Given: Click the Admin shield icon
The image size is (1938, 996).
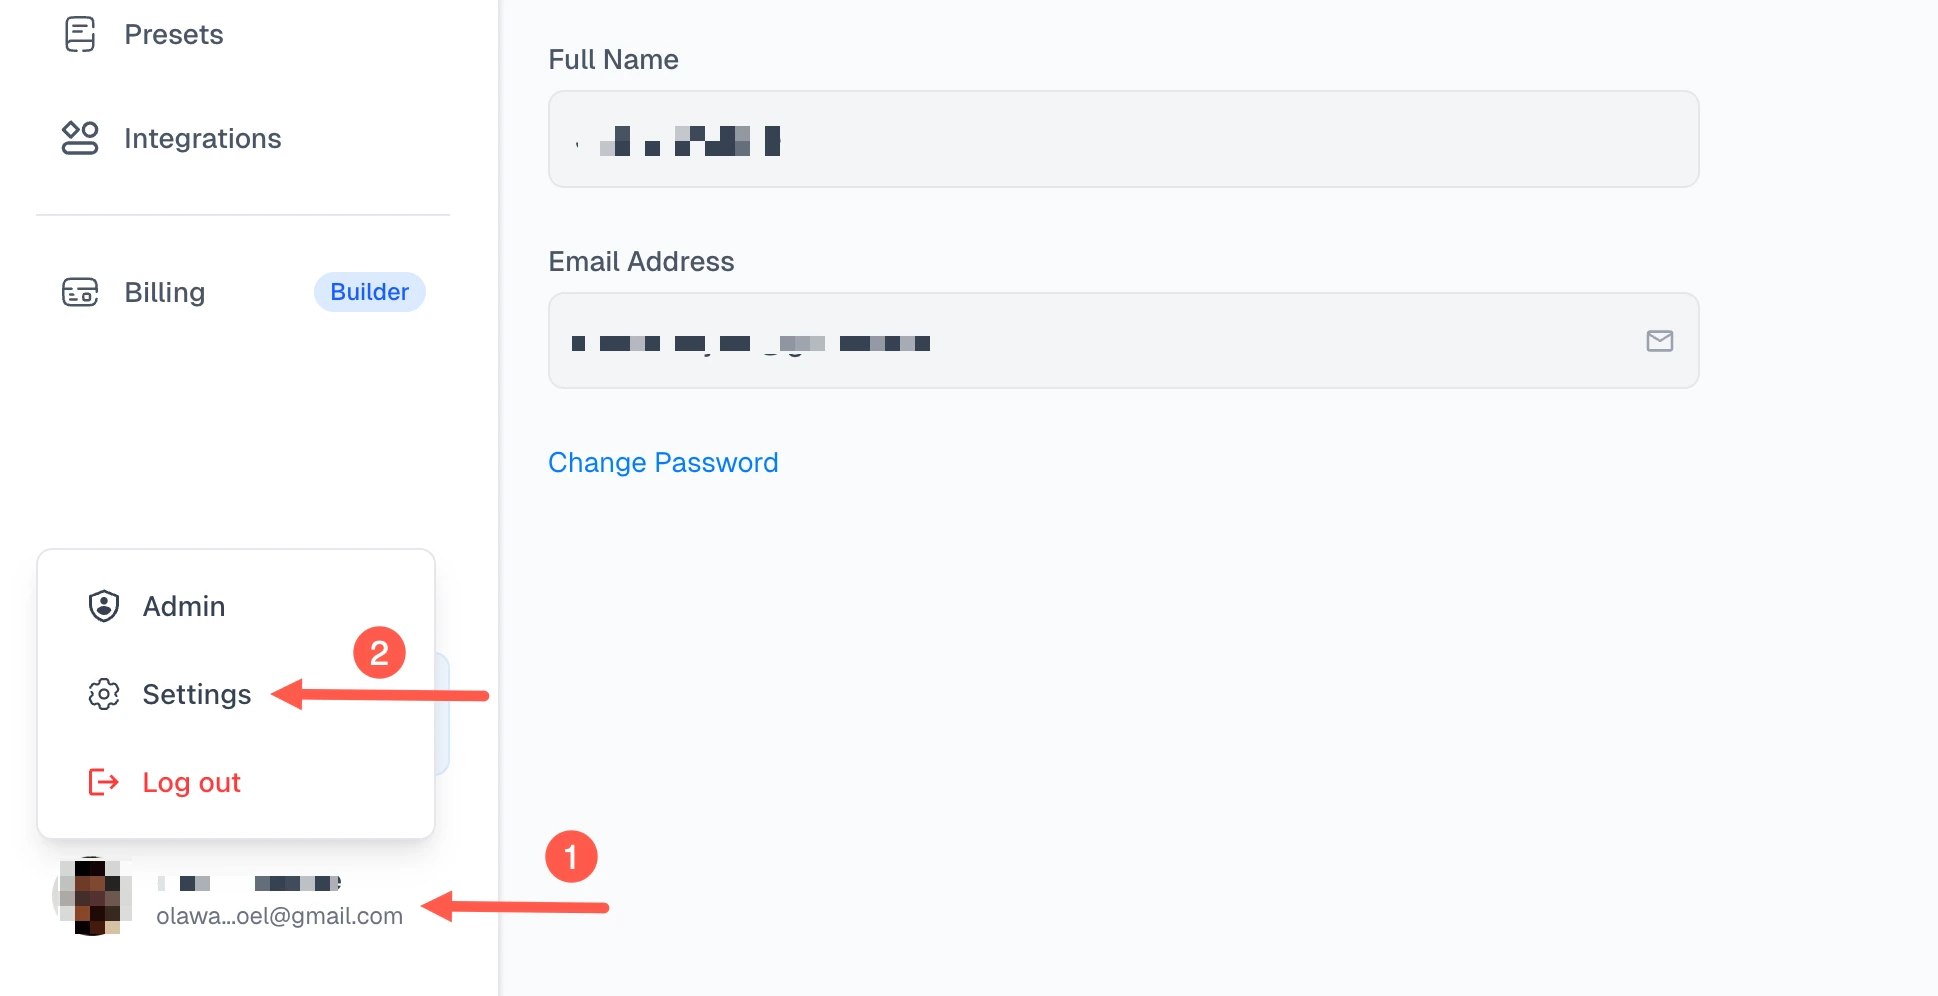Looking at the screenshot, I should 103,606.
